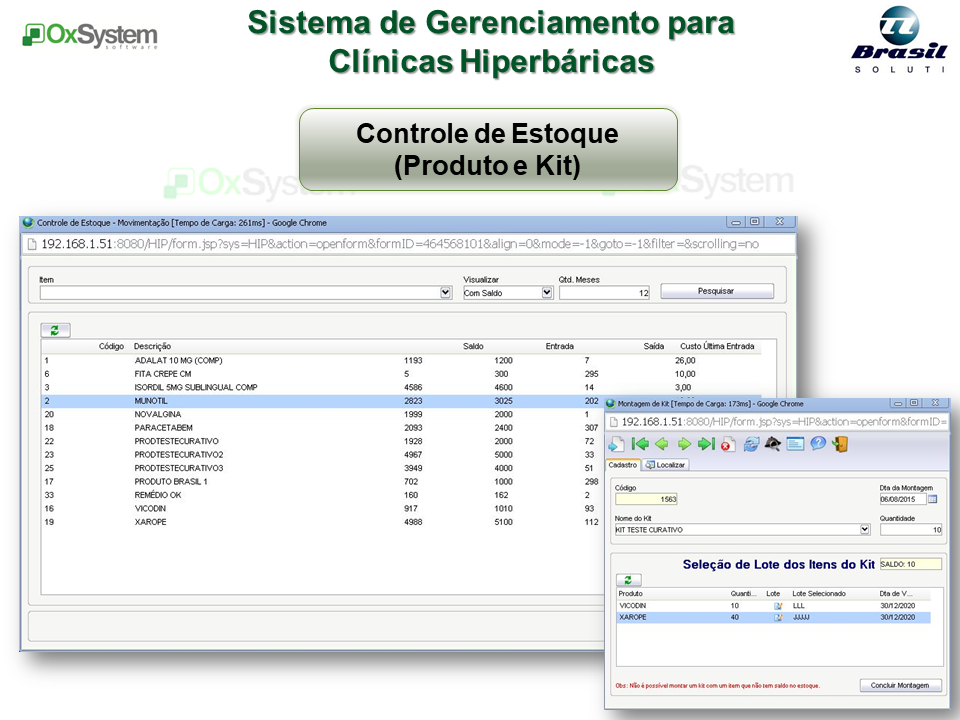Jump to last record with green arrow
Screen dimensions: 960x720
(706, 444)
